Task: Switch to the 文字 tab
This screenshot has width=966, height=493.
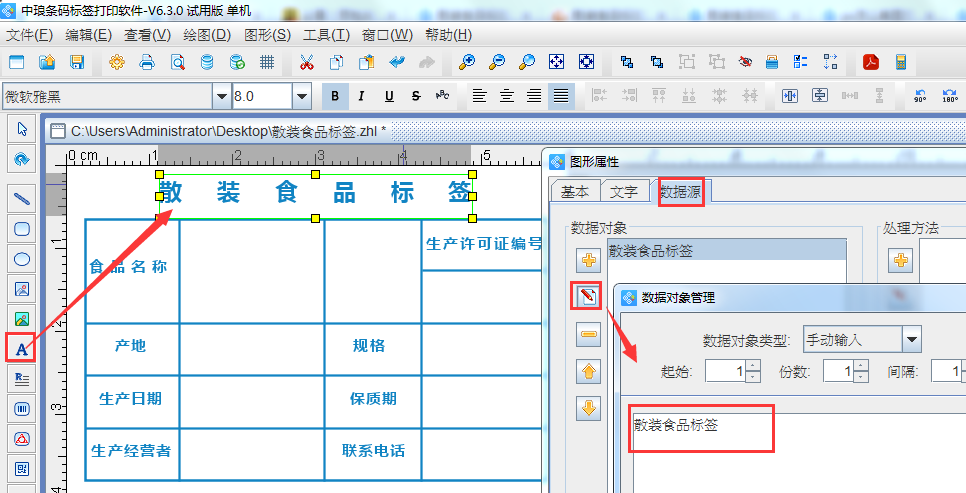Action: tap(624, 192)
